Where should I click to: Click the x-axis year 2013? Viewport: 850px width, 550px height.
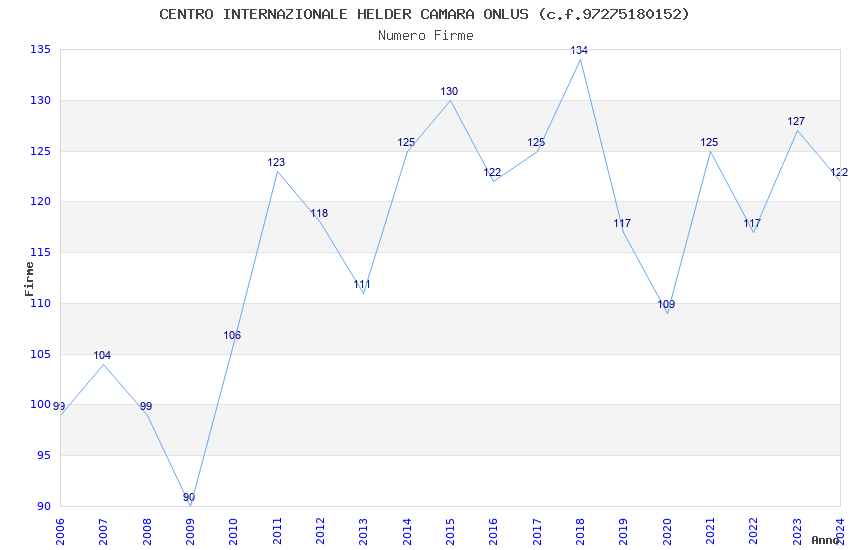[363, 532]
